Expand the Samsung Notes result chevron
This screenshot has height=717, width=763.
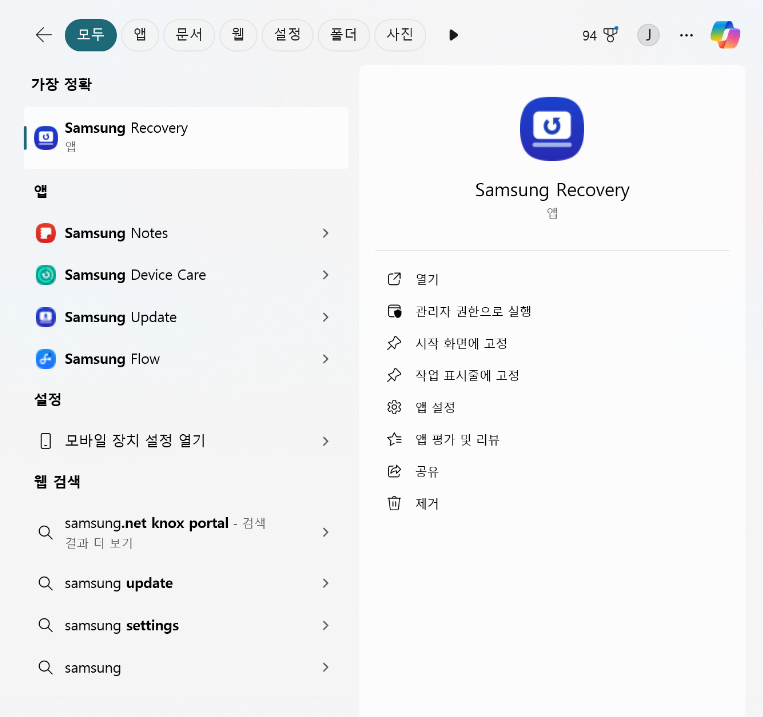(326, 233)
